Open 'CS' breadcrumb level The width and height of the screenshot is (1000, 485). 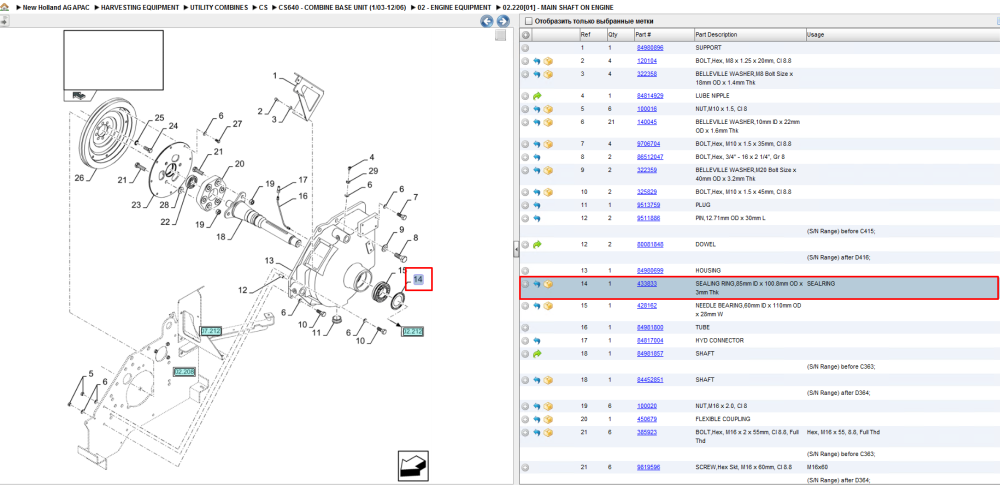pyautogui.click(x=263, y=8)
